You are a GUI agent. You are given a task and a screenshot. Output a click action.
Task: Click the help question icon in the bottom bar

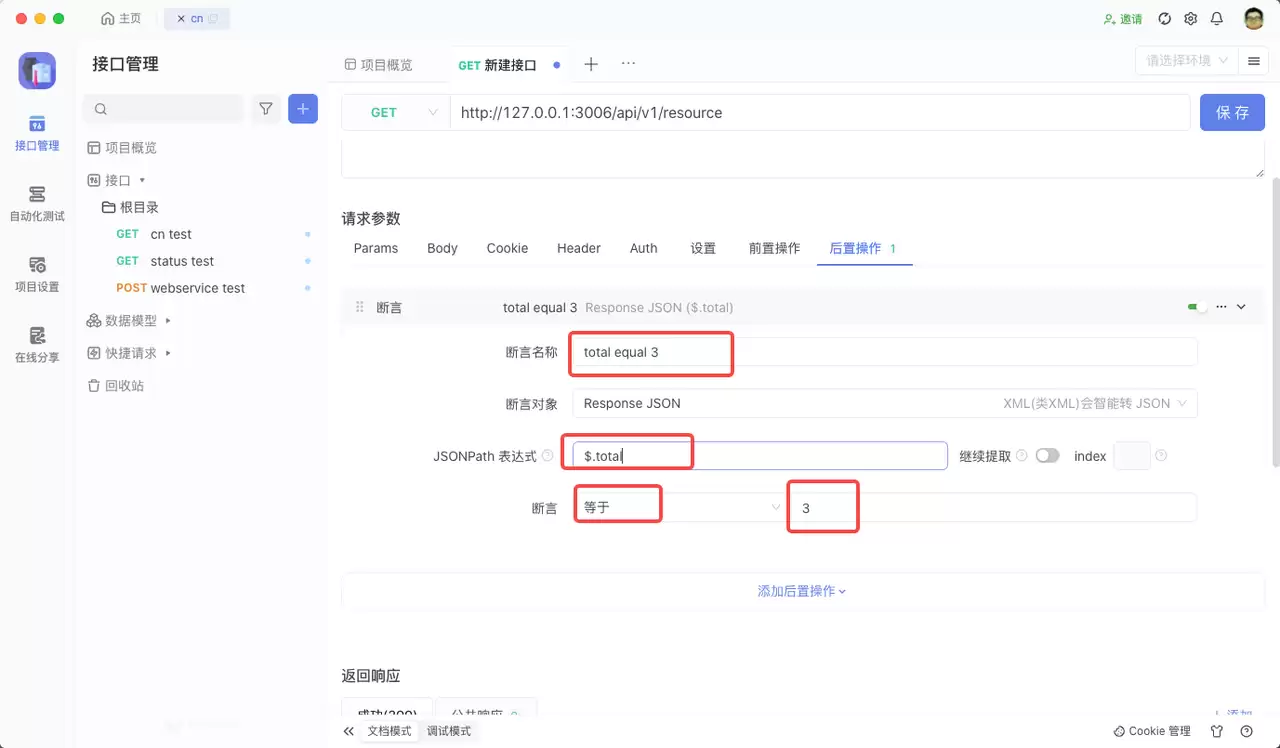1245,731
